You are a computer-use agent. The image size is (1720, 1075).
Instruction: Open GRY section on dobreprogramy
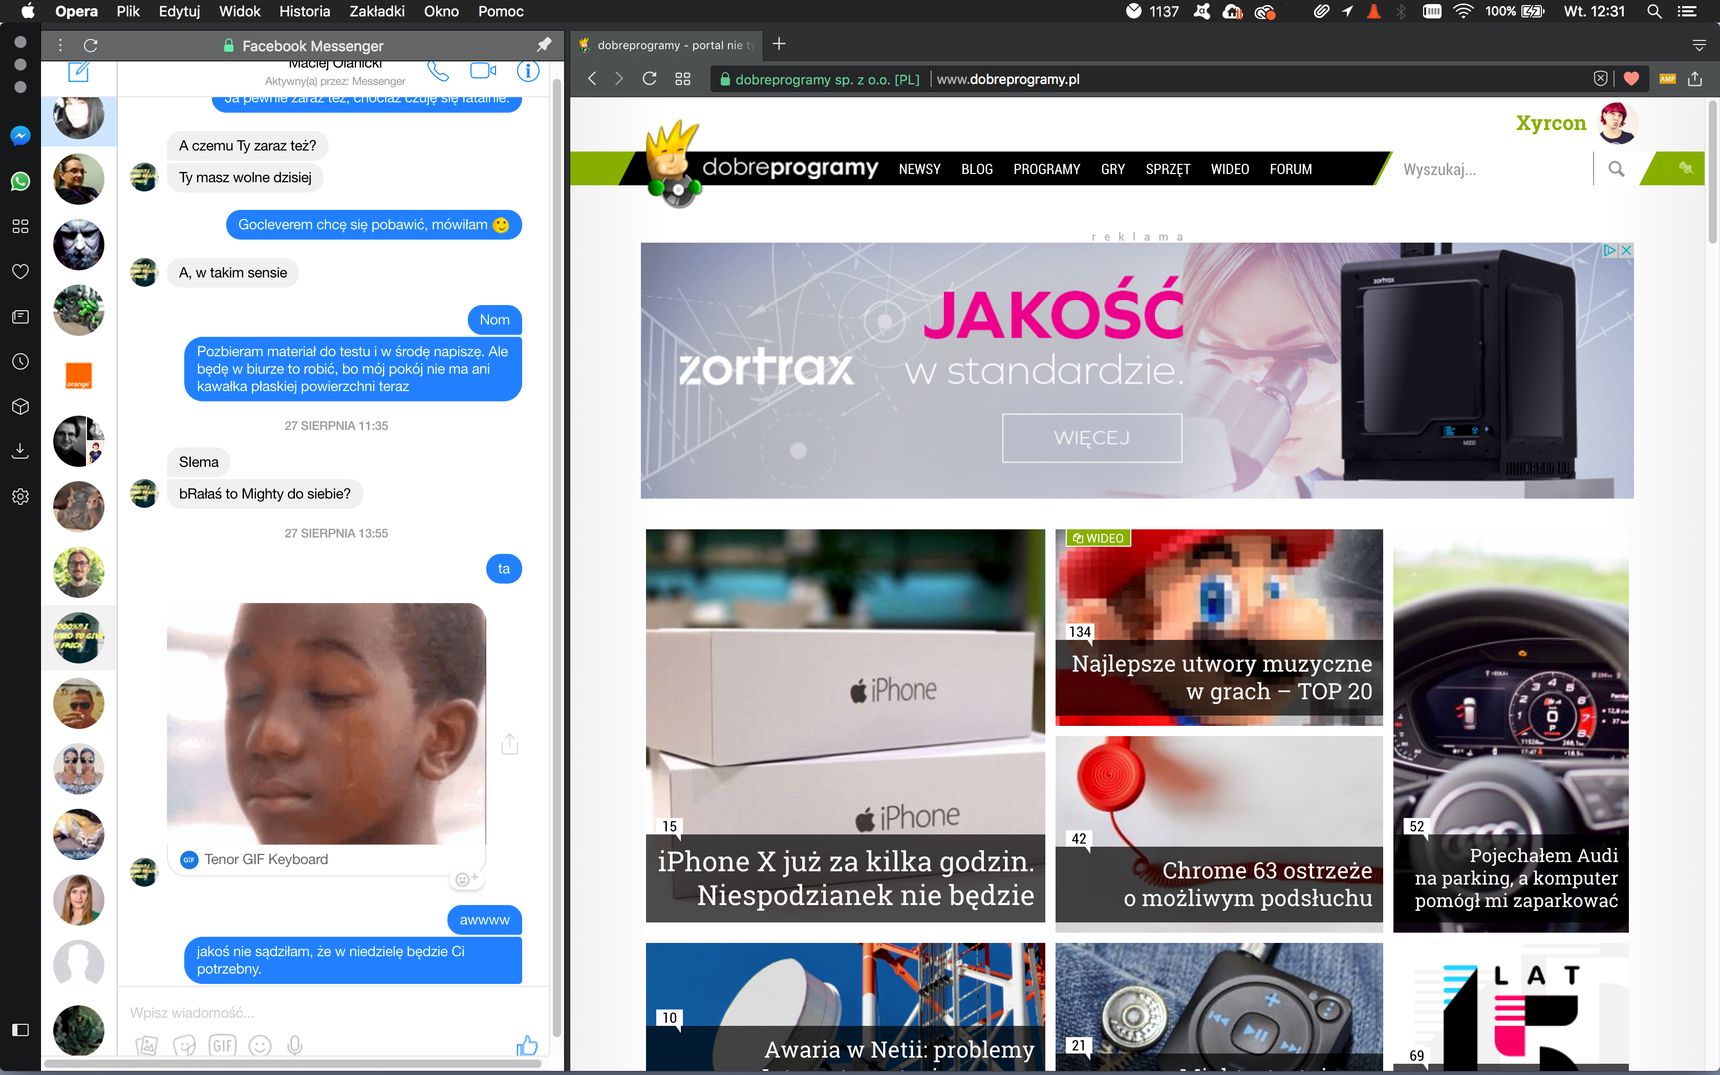pyautogui.click(x=1113, y=169)
